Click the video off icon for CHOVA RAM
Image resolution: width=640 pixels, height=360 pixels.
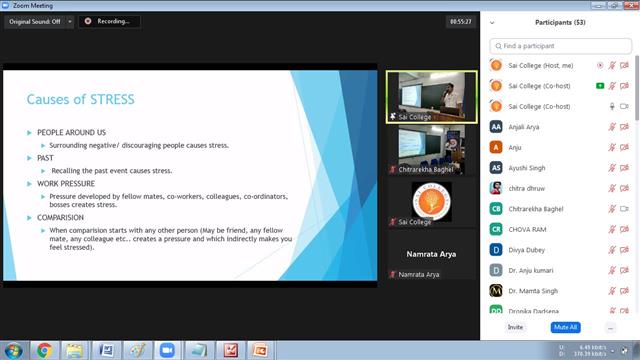coord(624,229)
